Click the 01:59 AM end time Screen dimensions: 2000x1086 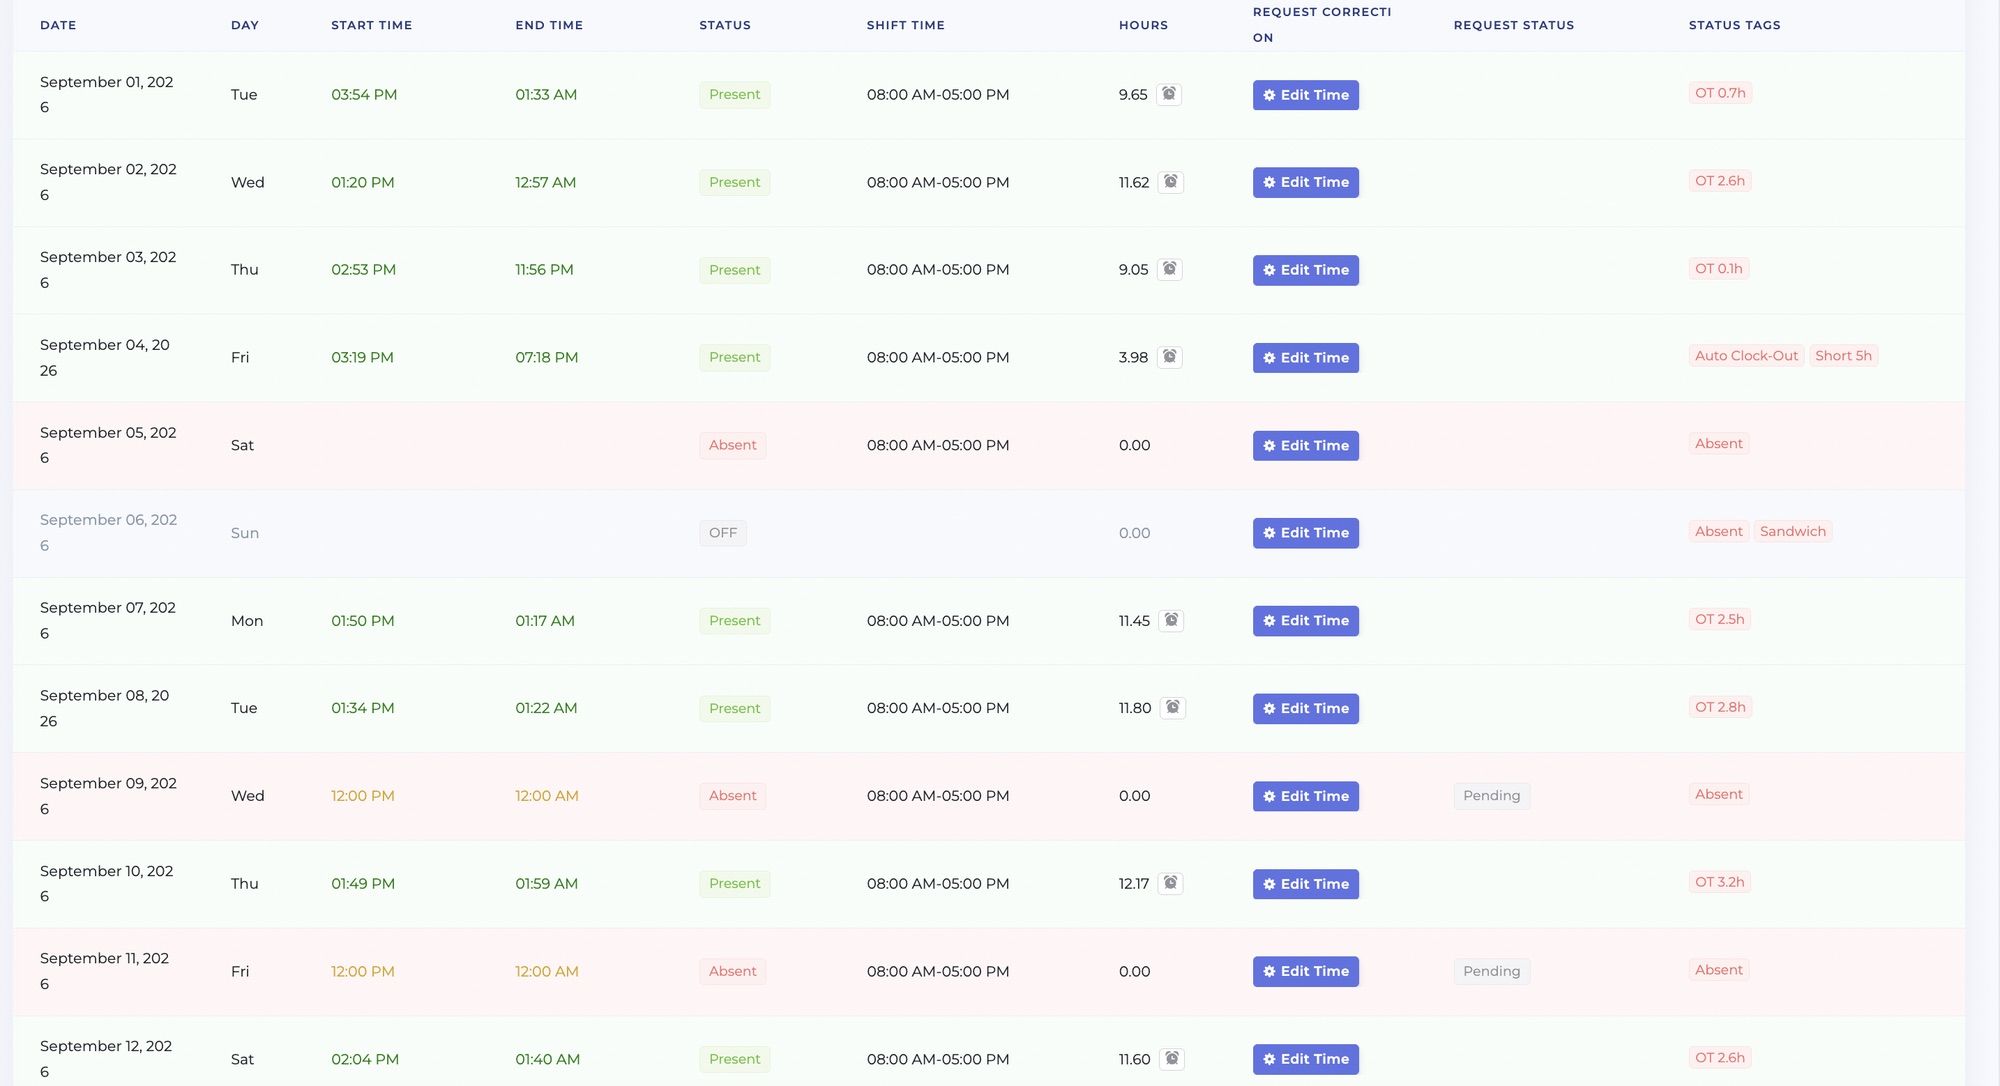click(546, 884)
